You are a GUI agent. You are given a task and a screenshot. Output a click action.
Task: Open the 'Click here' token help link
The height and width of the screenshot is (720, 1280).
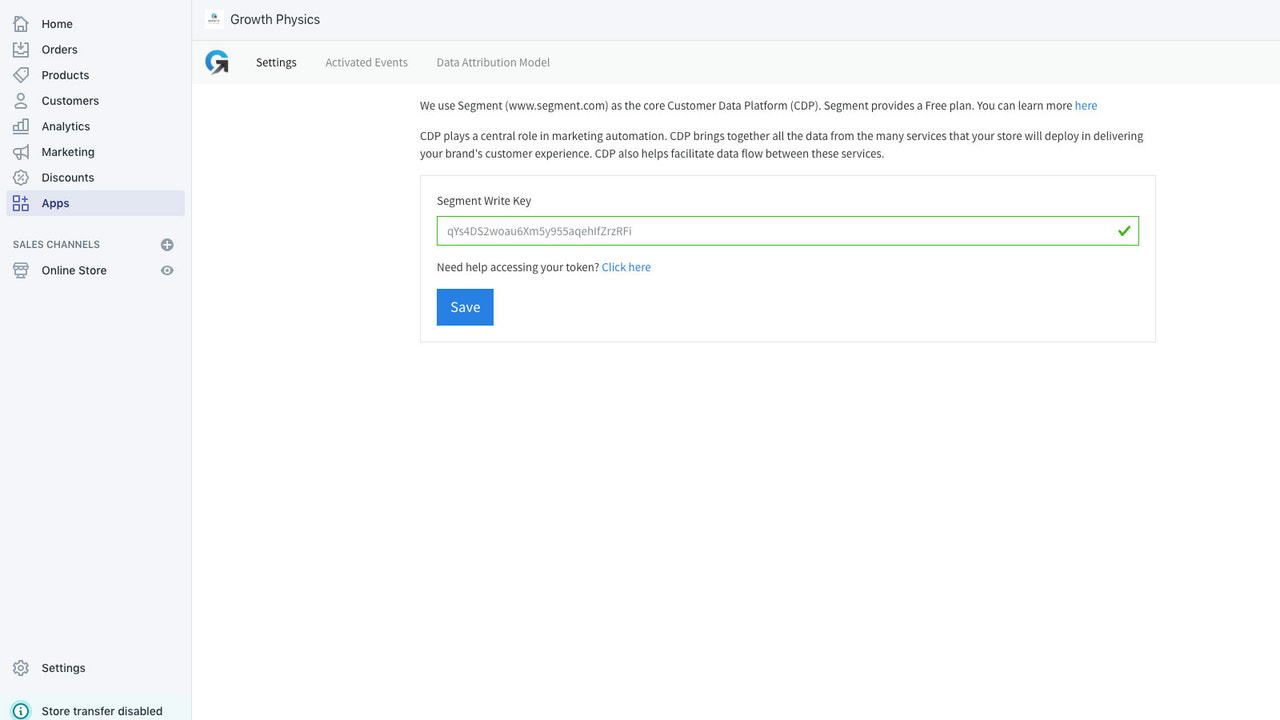click(x=626, y=267)
